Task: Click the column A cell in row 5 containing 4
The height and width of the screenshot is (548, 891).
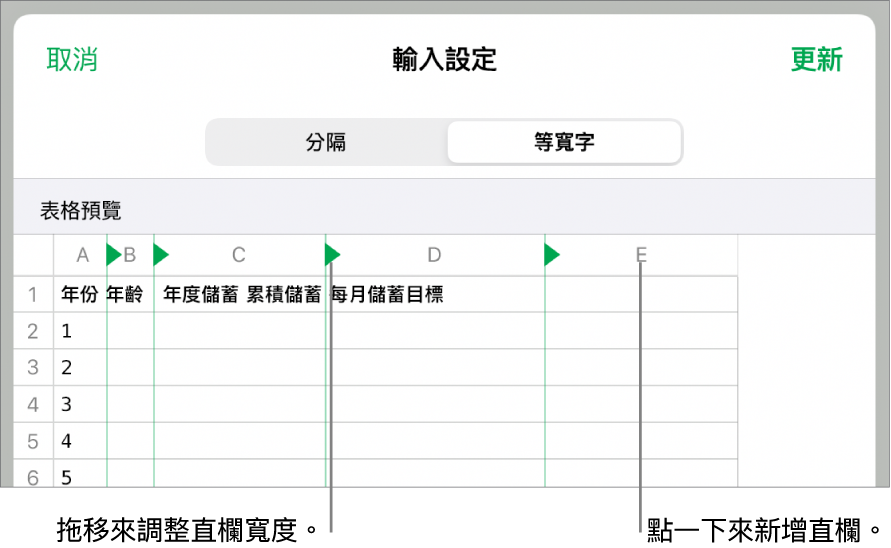Action: point(80,441)
